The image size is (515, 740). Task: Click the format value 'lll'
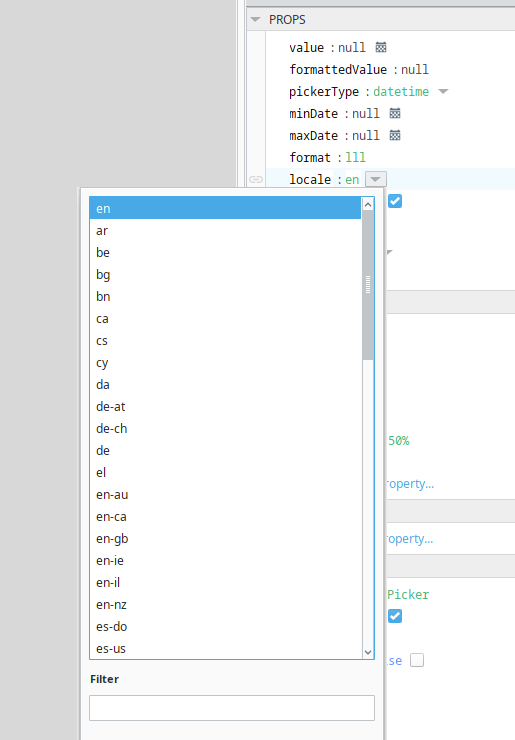(355, 158)
